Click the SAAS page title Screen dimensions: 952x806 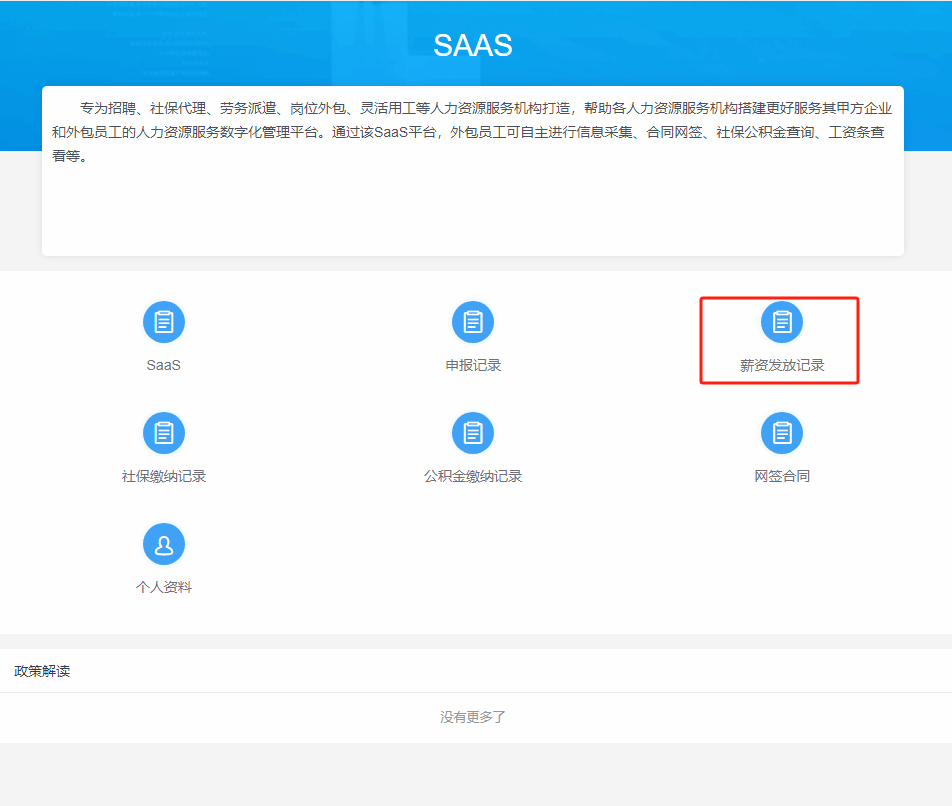click(x=473, y=45)
